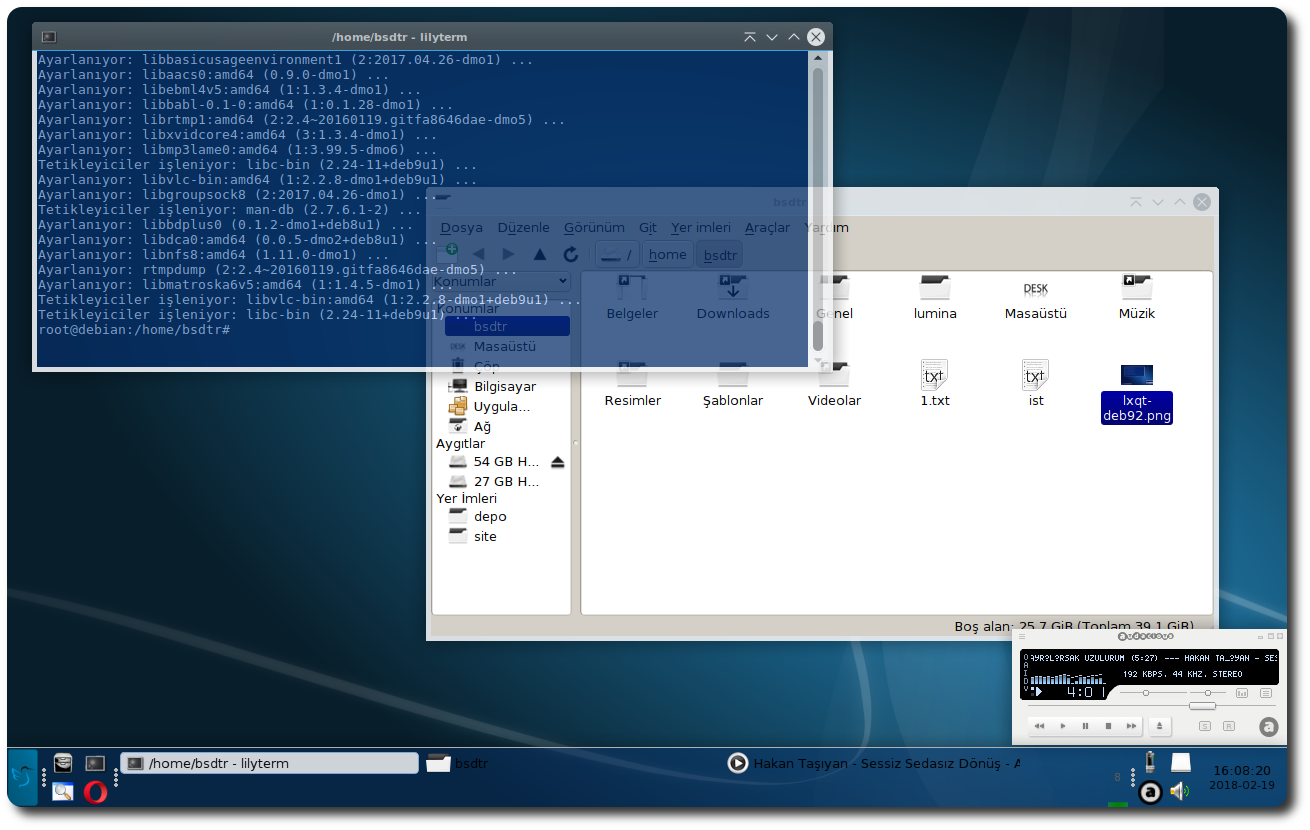Toggle the Audacious playlist window button

point(1266,693)
